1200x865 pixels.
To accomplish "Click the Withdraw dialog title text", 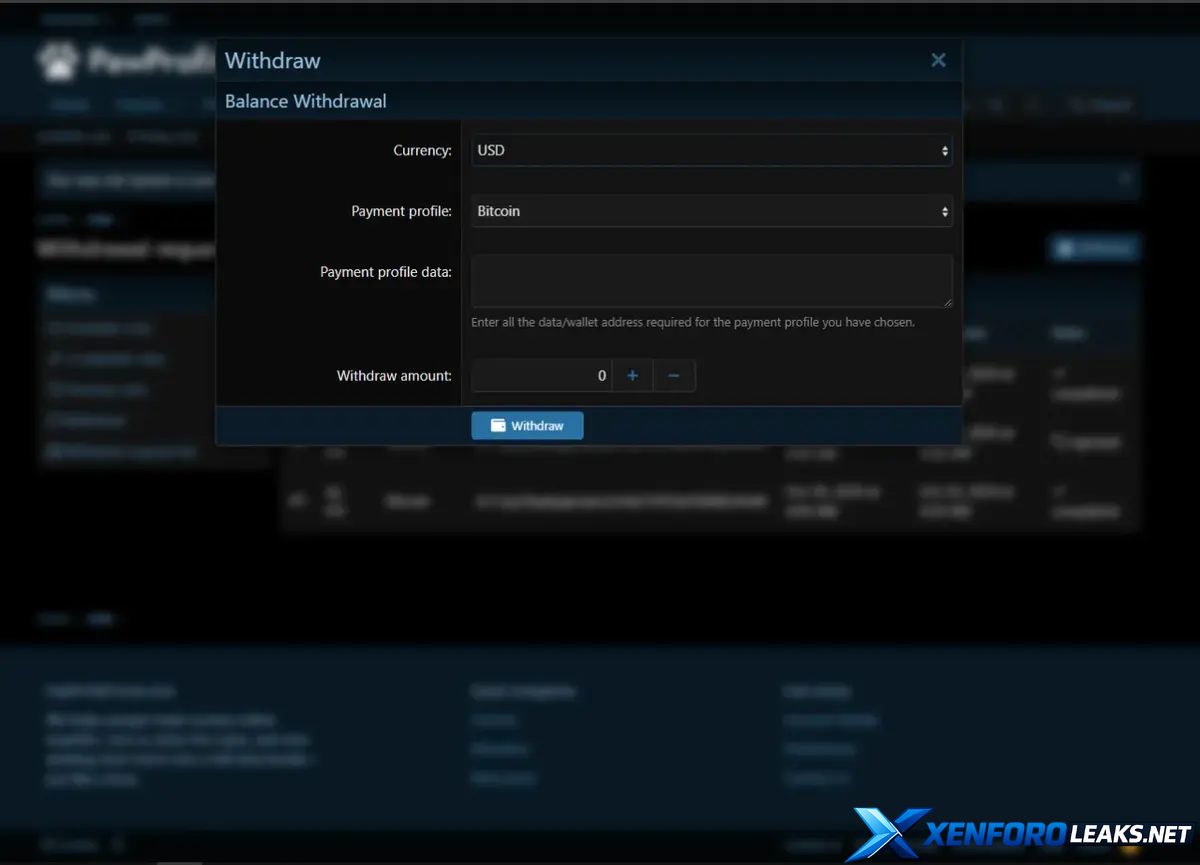I will (x=273, y=60).
